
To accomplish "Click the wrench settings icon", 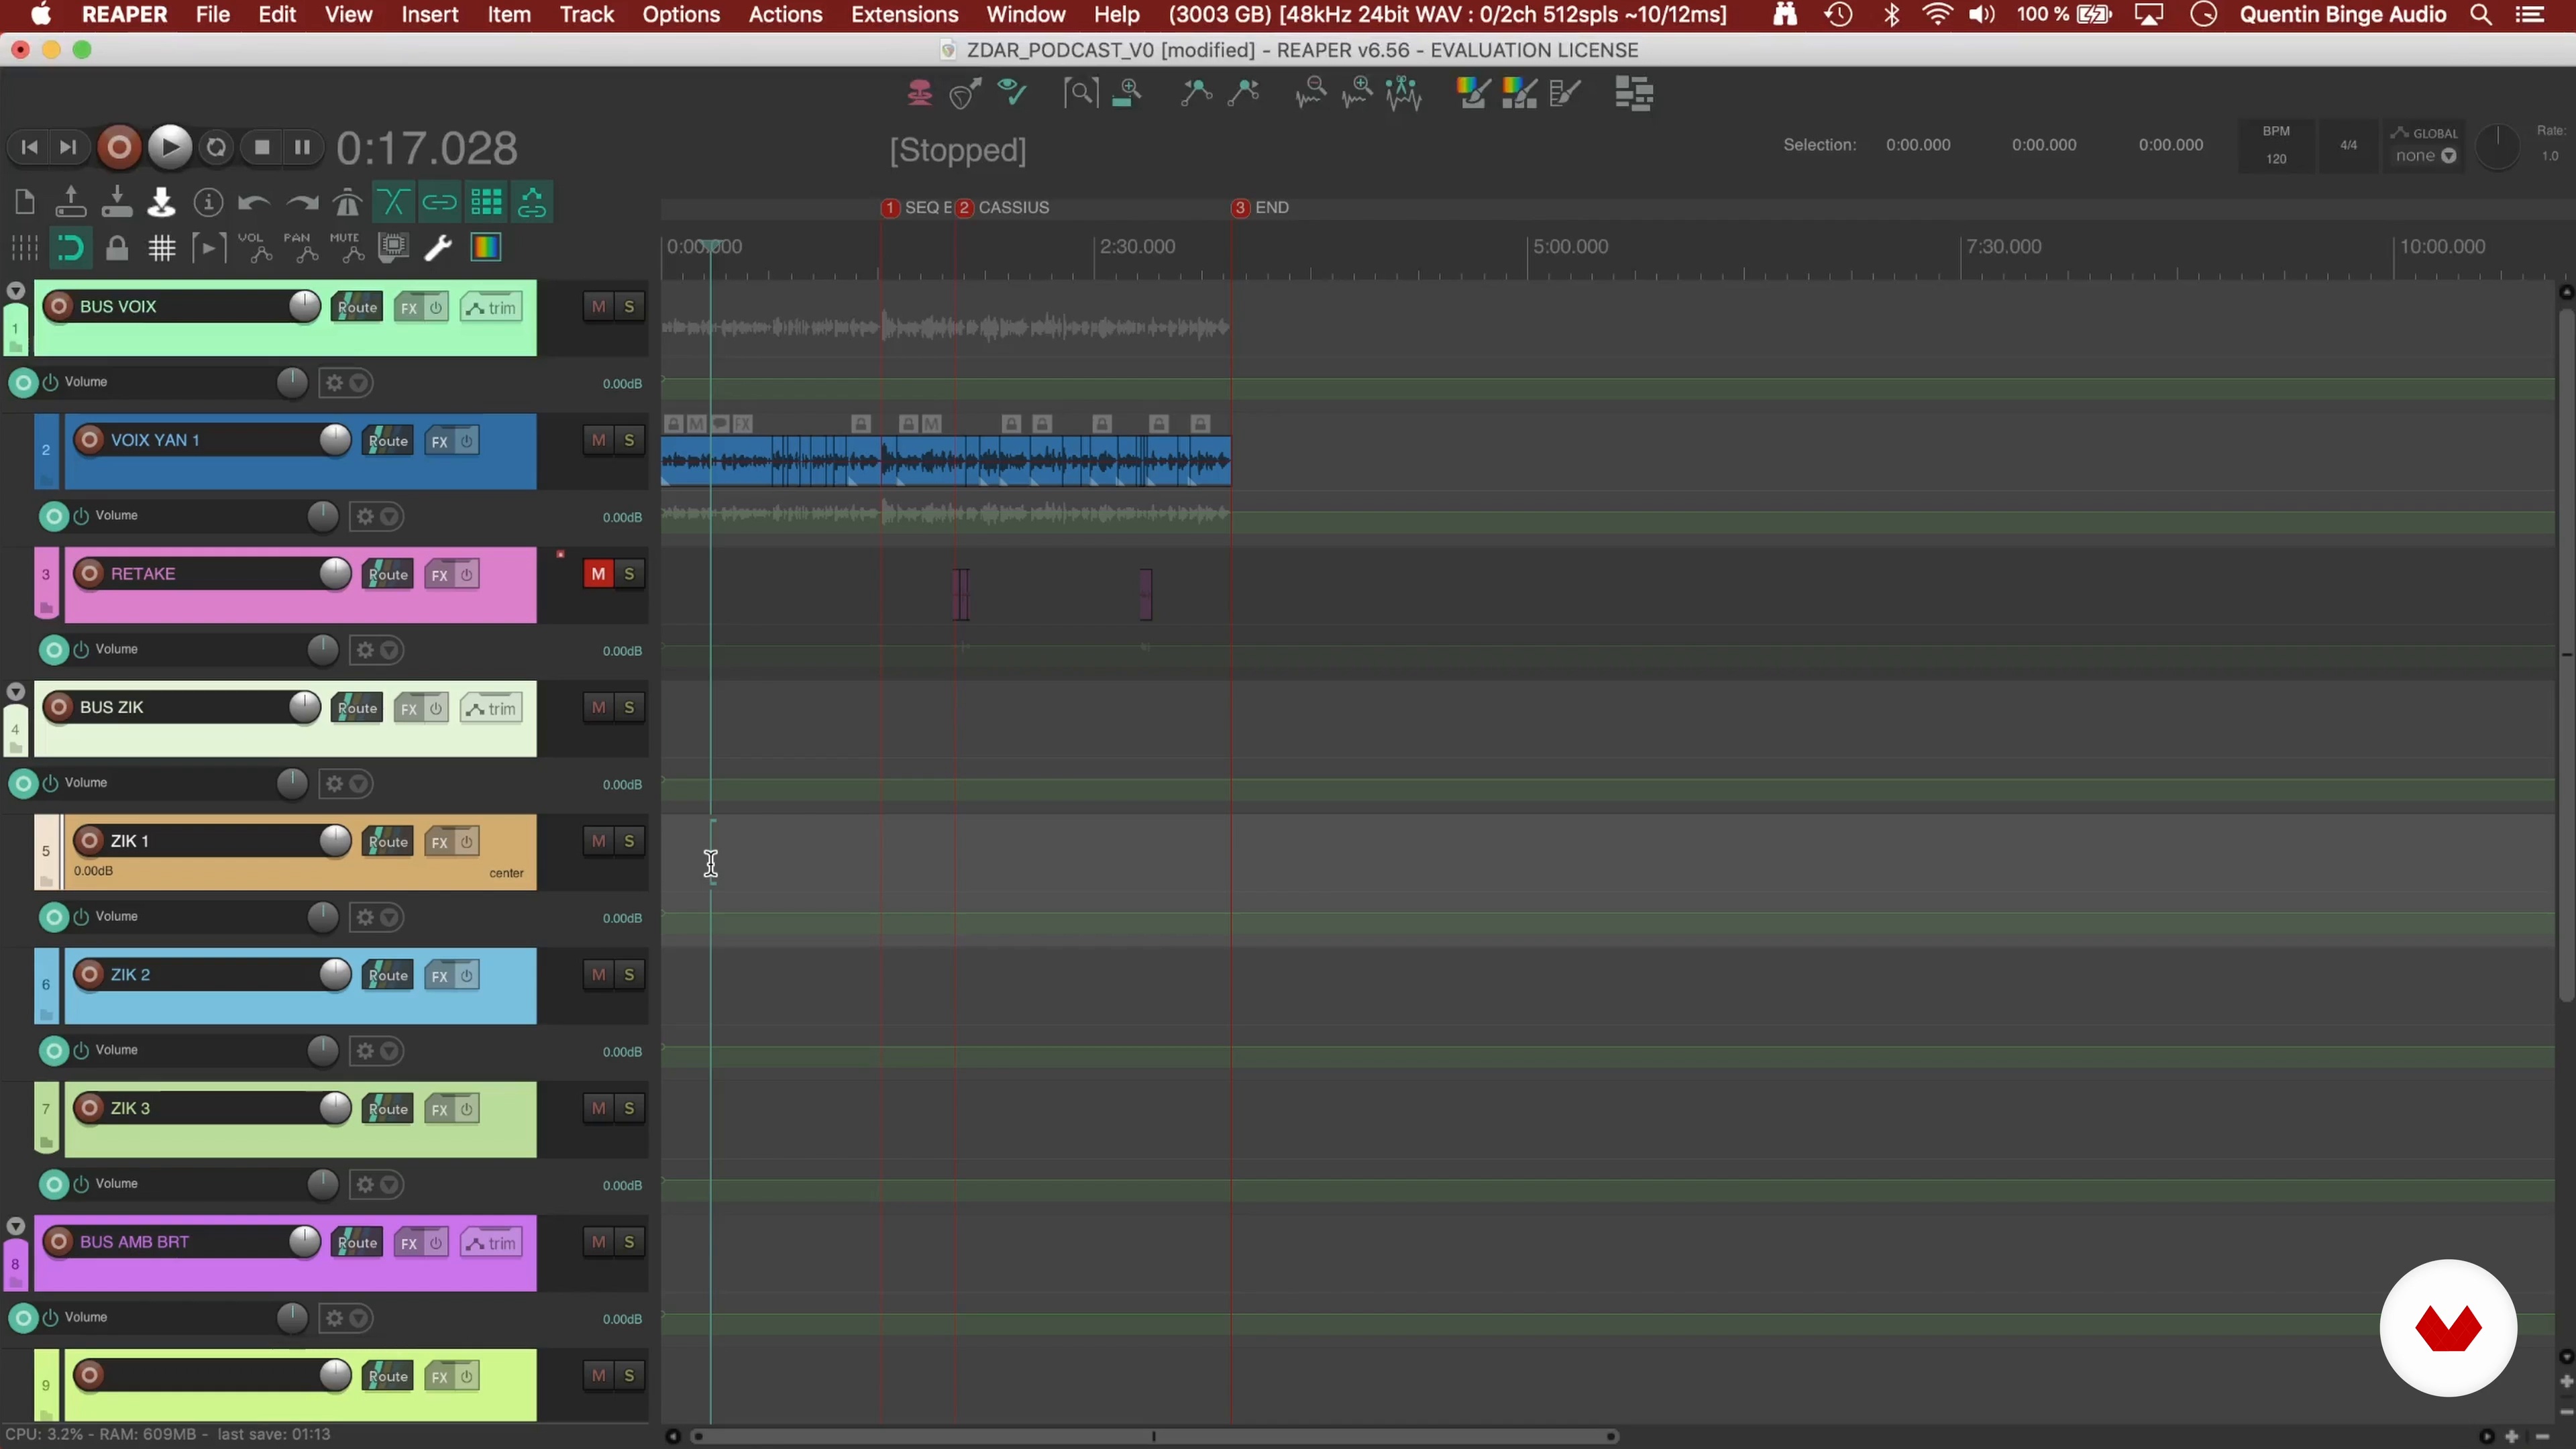I will point(439,248).
